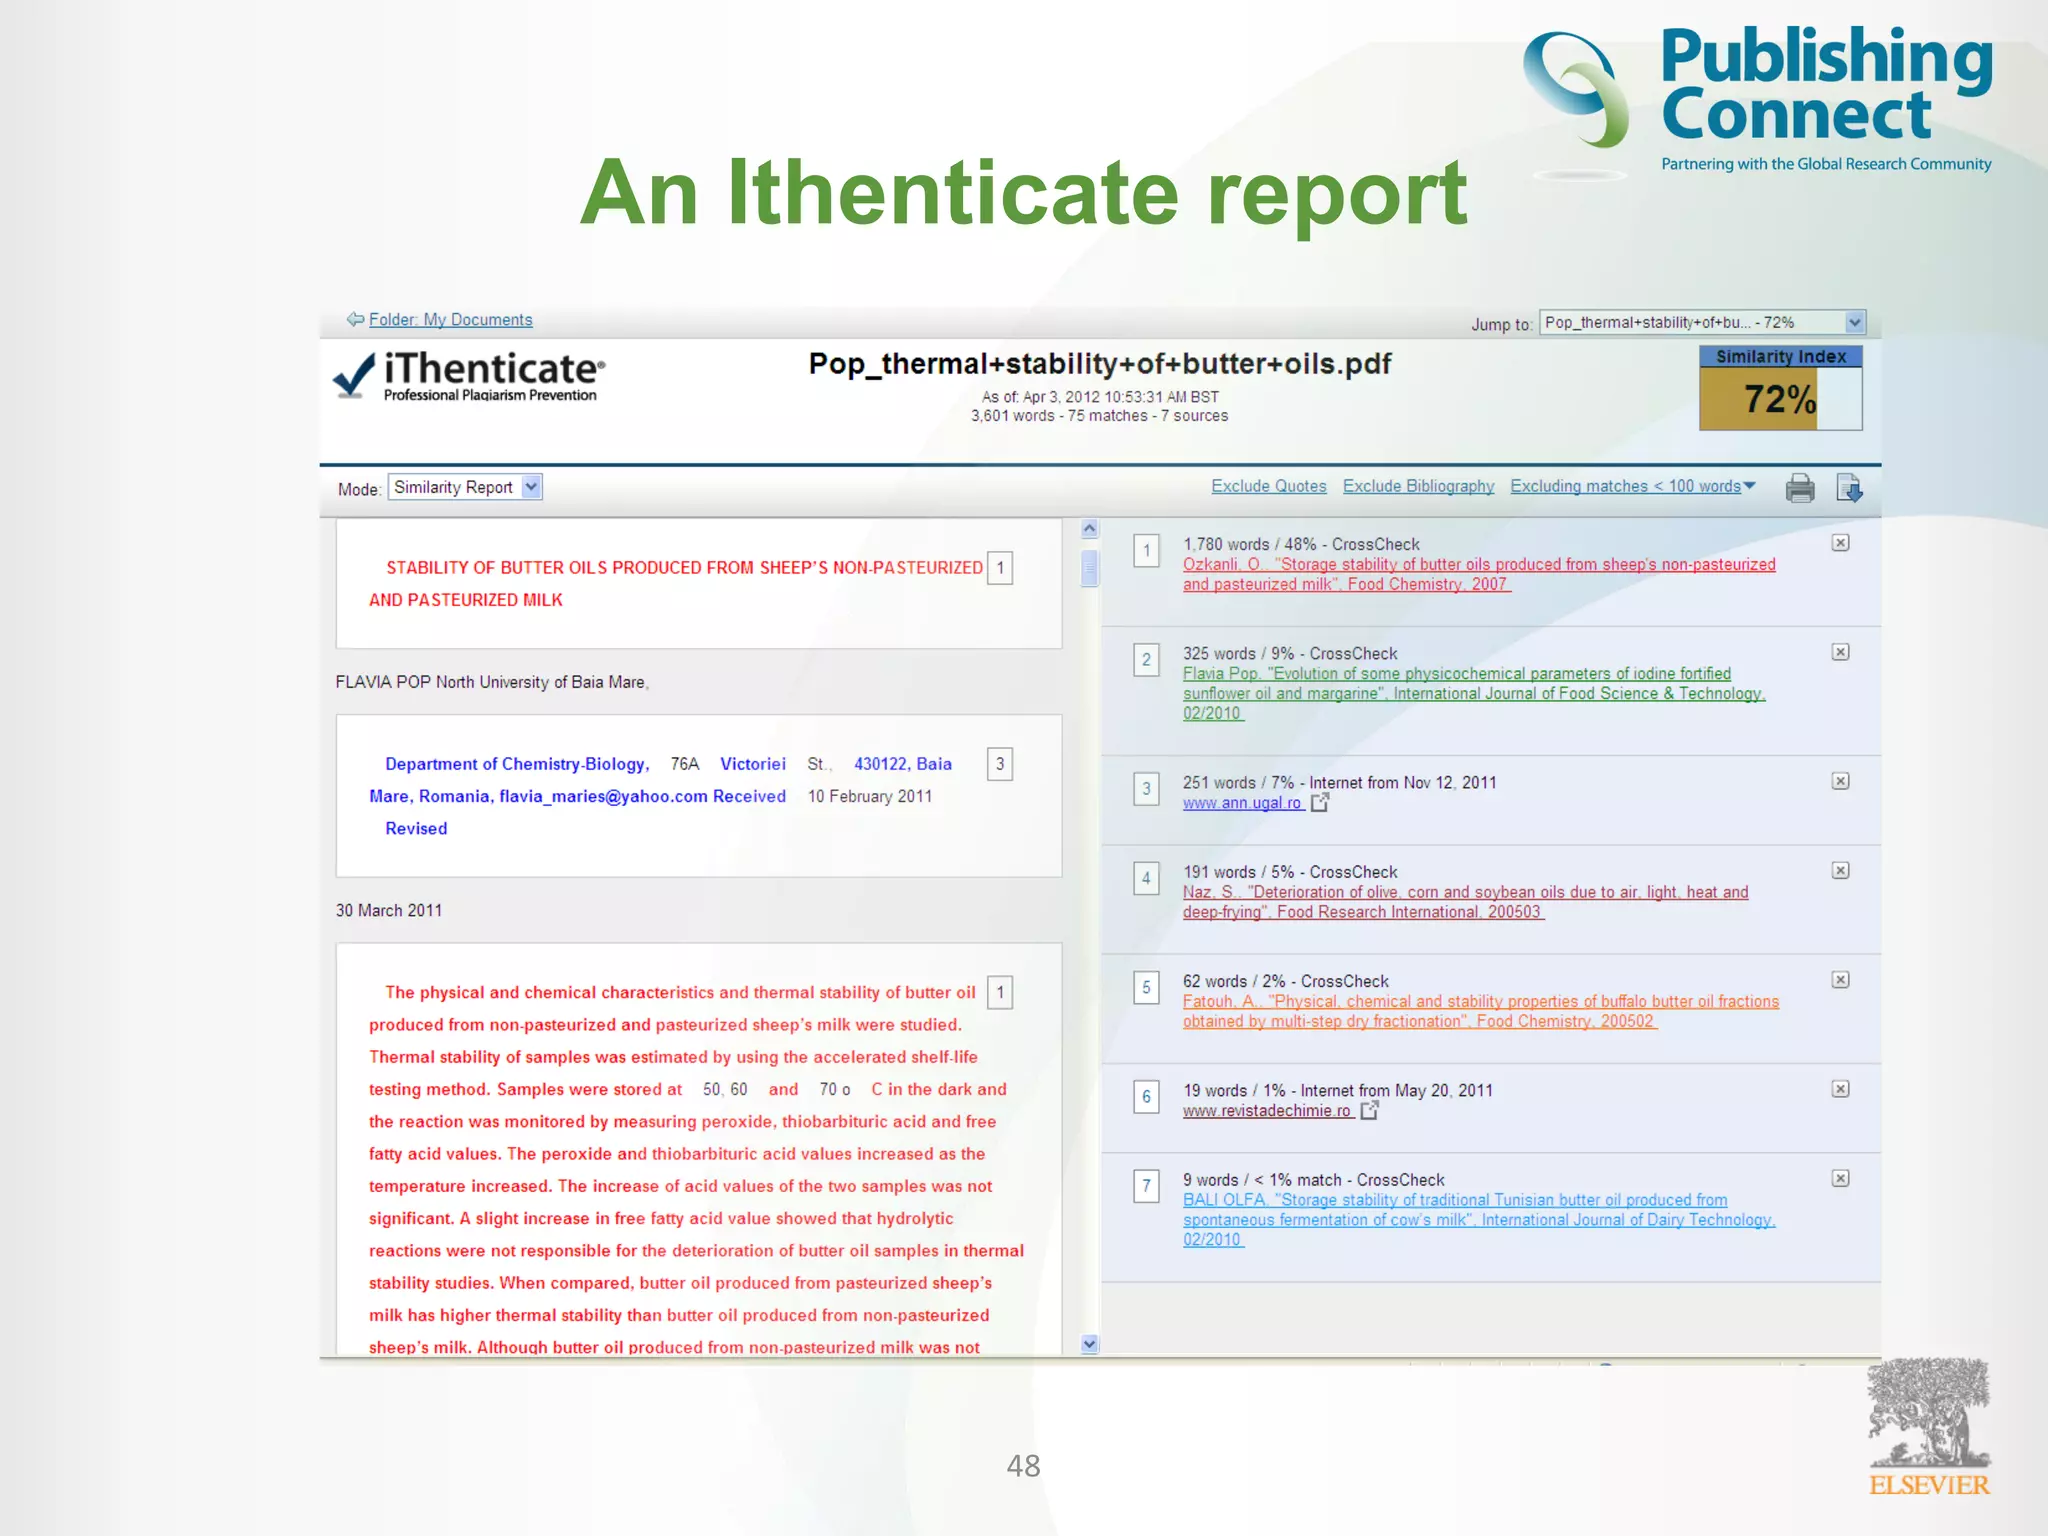
Task: Click '19 words / 1% - Internet from May 20, 2011'
Action: tap(1338, 1090)
